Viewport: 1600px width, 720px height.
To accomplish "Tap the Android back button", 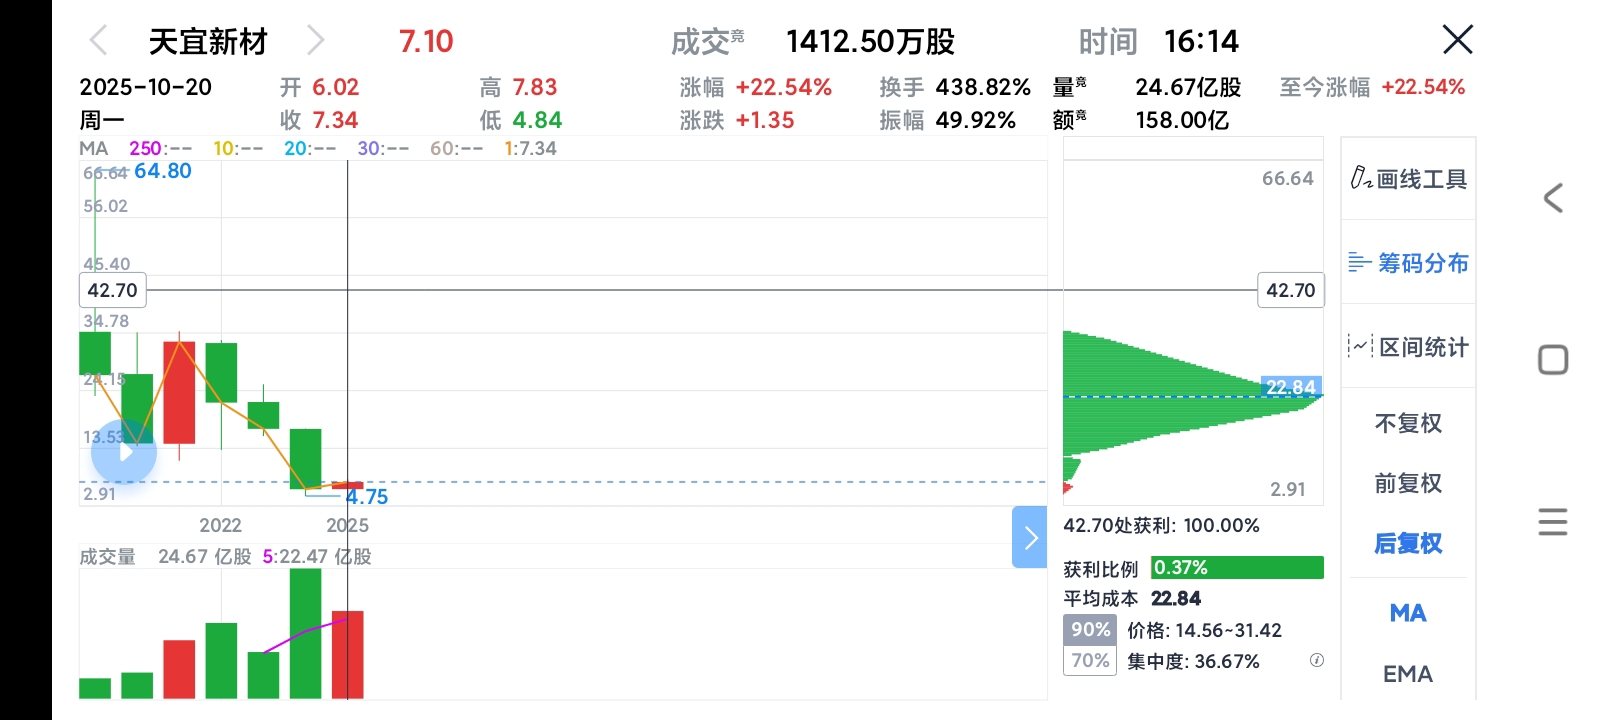I will coord(1553,198).
